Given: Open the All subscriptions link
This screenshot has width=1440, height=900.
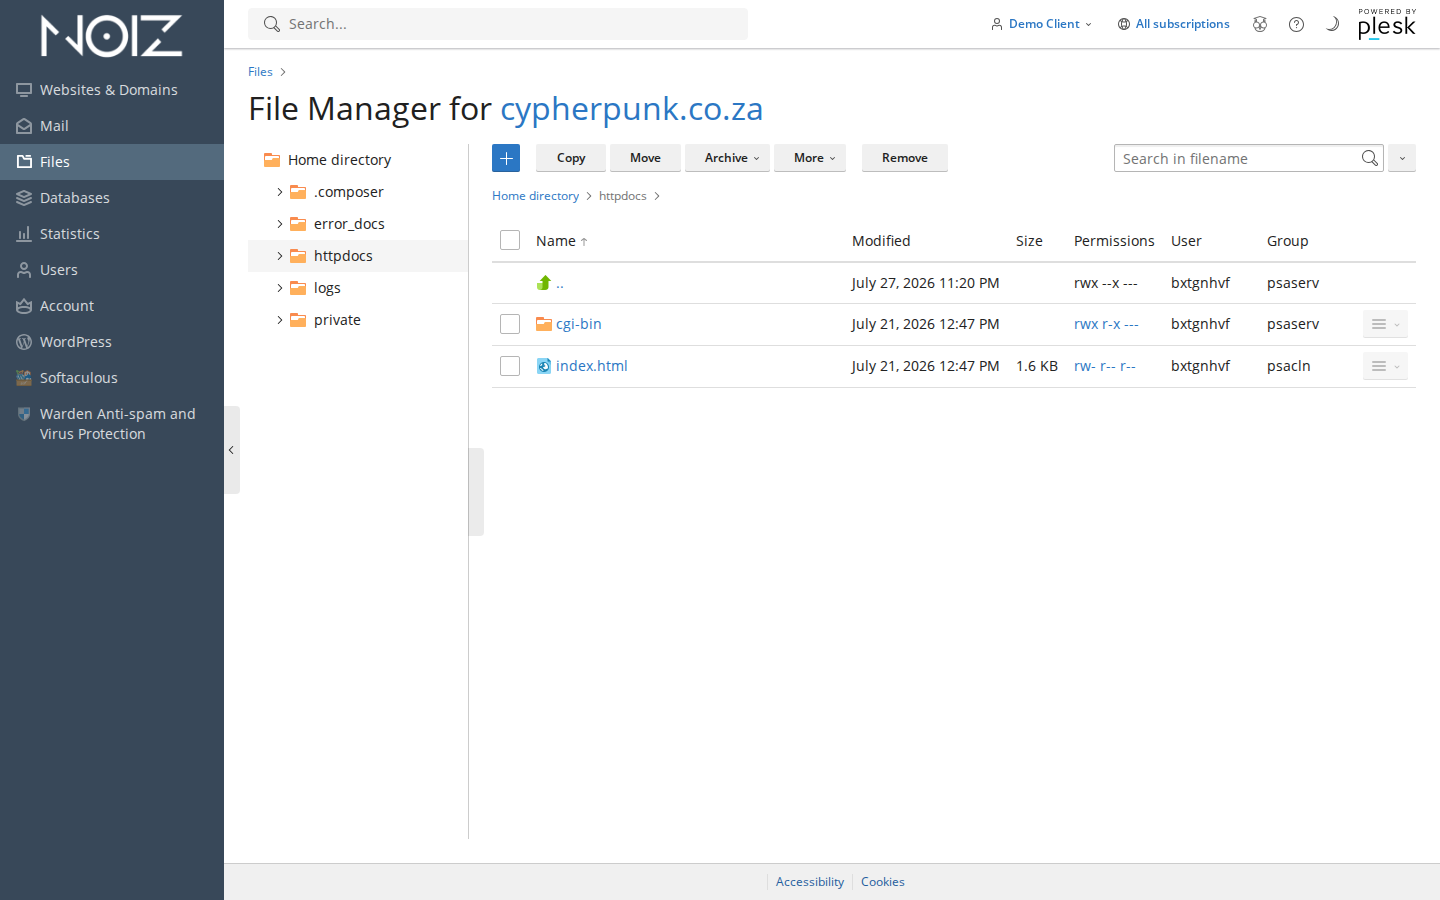Looking at the screenshot, I should point(1182,24).
